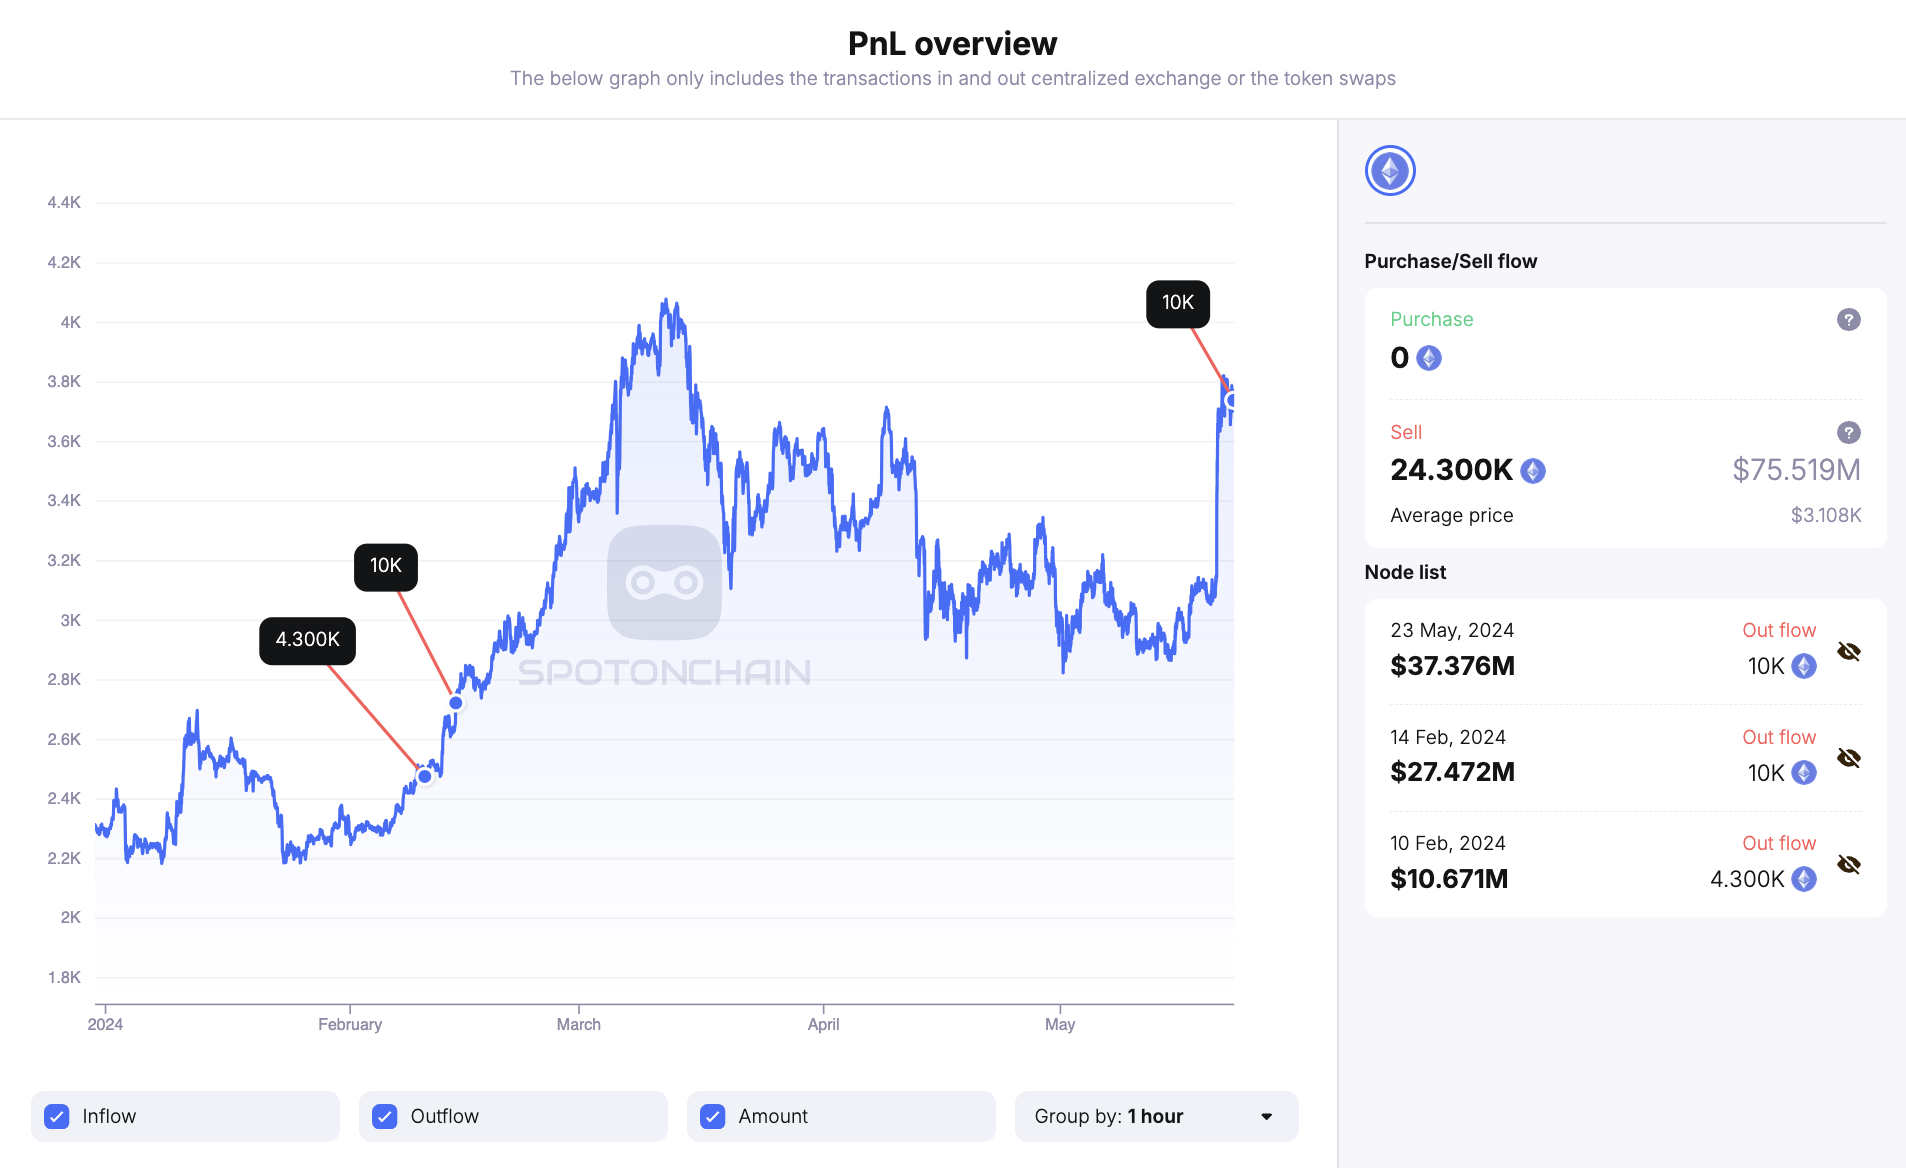Image resolution: width=1906 pixels, height=1168 pixels.
Task: Select the $37.376M node amount
Action: (1452, 666)
